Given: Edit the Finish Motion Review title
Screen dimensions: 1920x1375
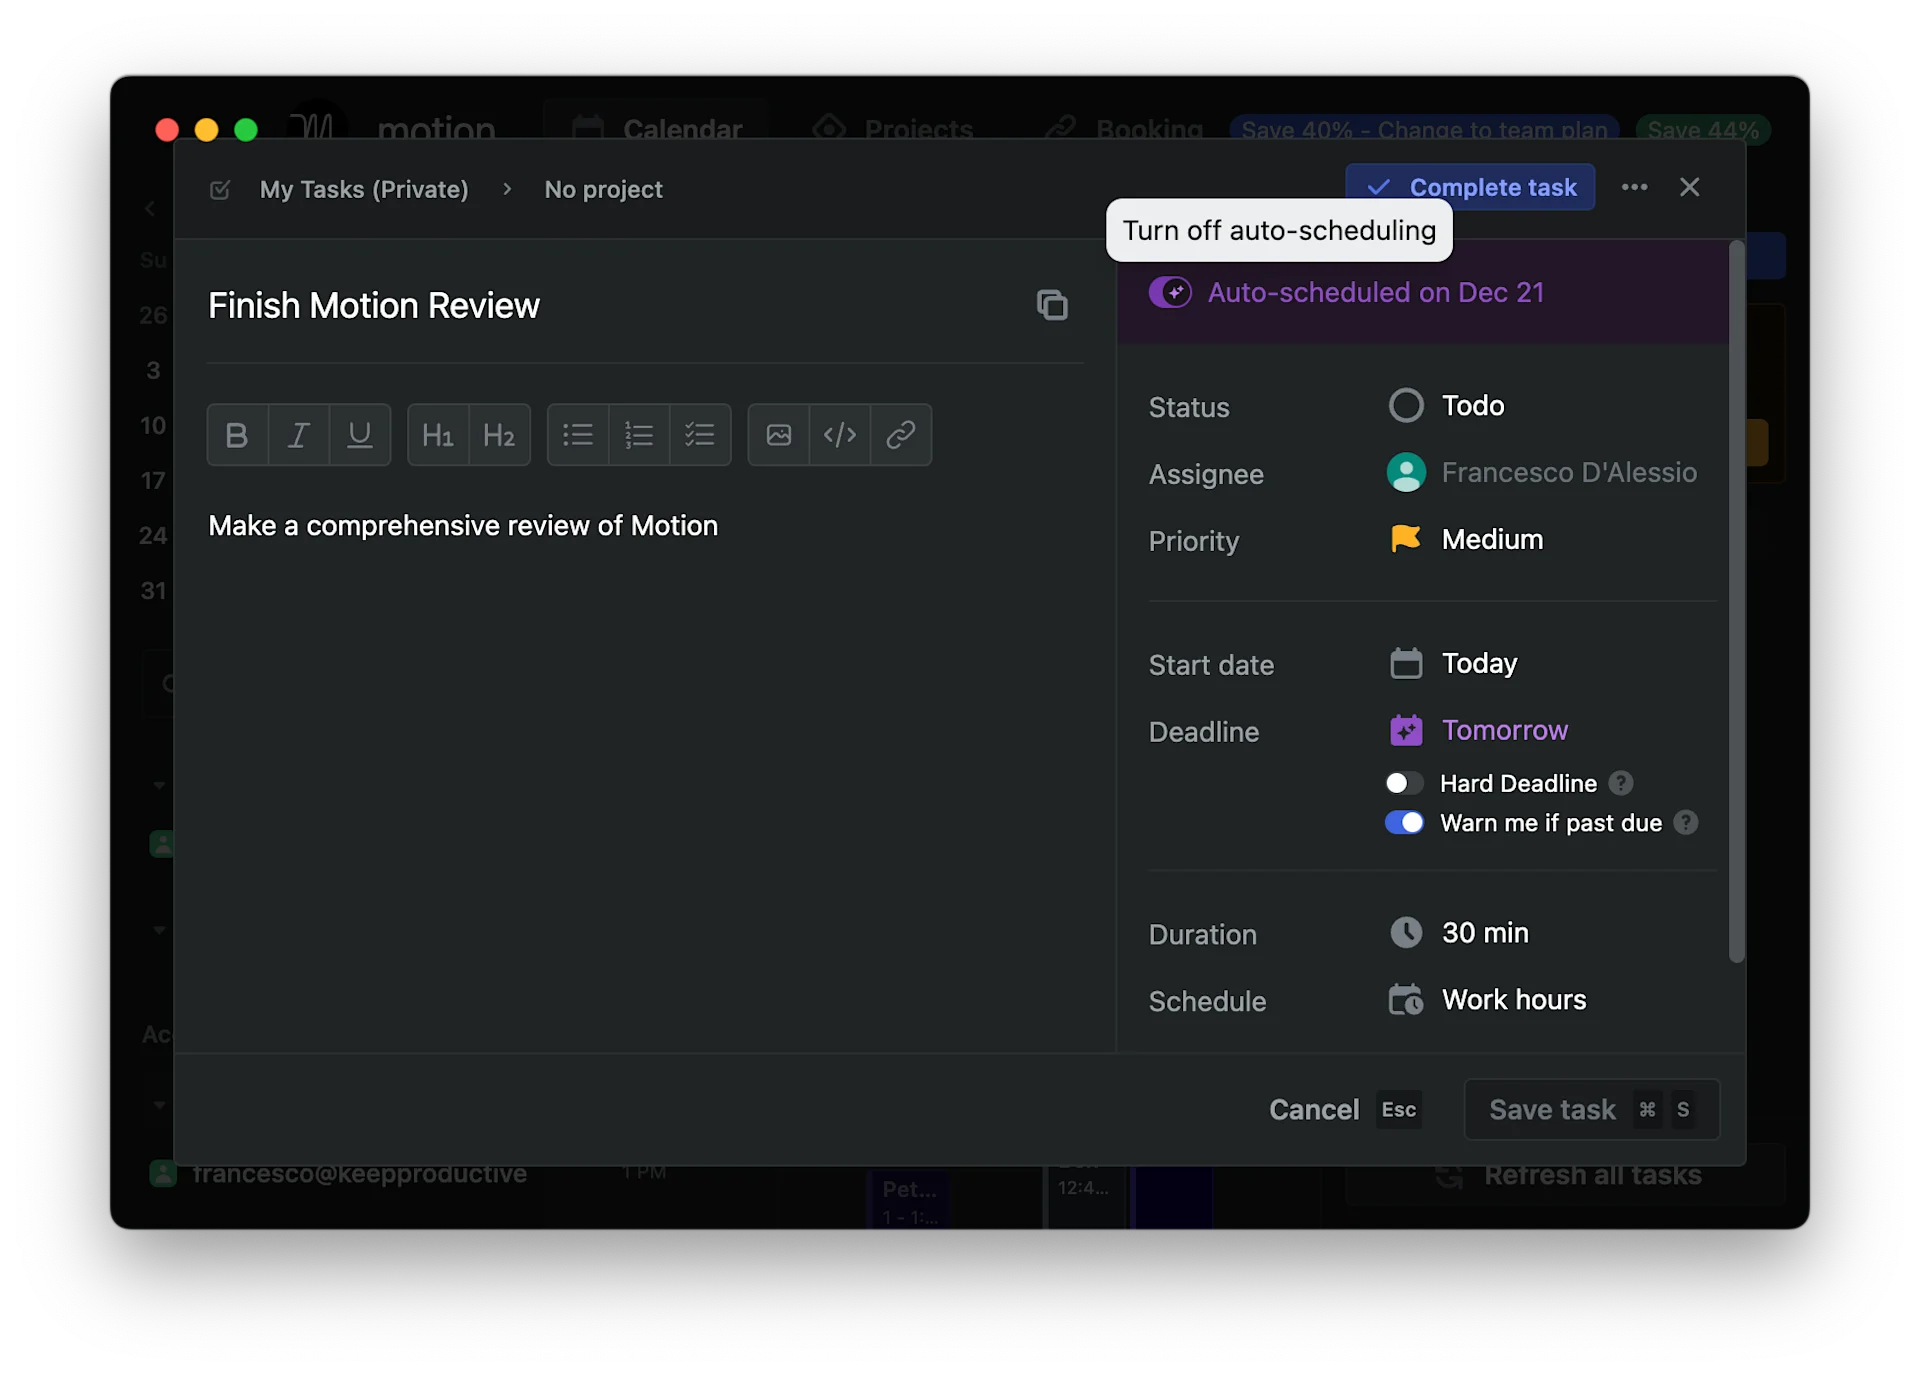Looking at the screenshot, I should pyautogui.click(x=374, y=305).
